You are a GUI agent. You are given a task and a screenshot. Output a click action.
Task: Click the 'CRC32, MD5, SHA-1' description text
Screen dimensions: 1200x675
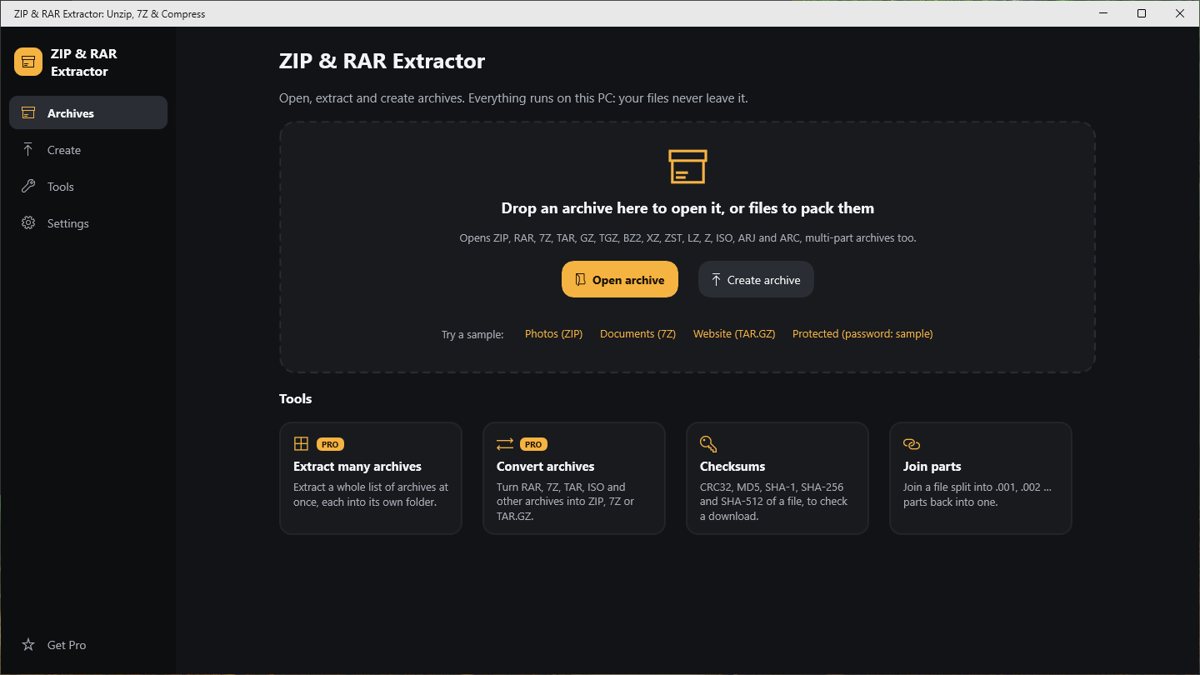click(774, 502)
